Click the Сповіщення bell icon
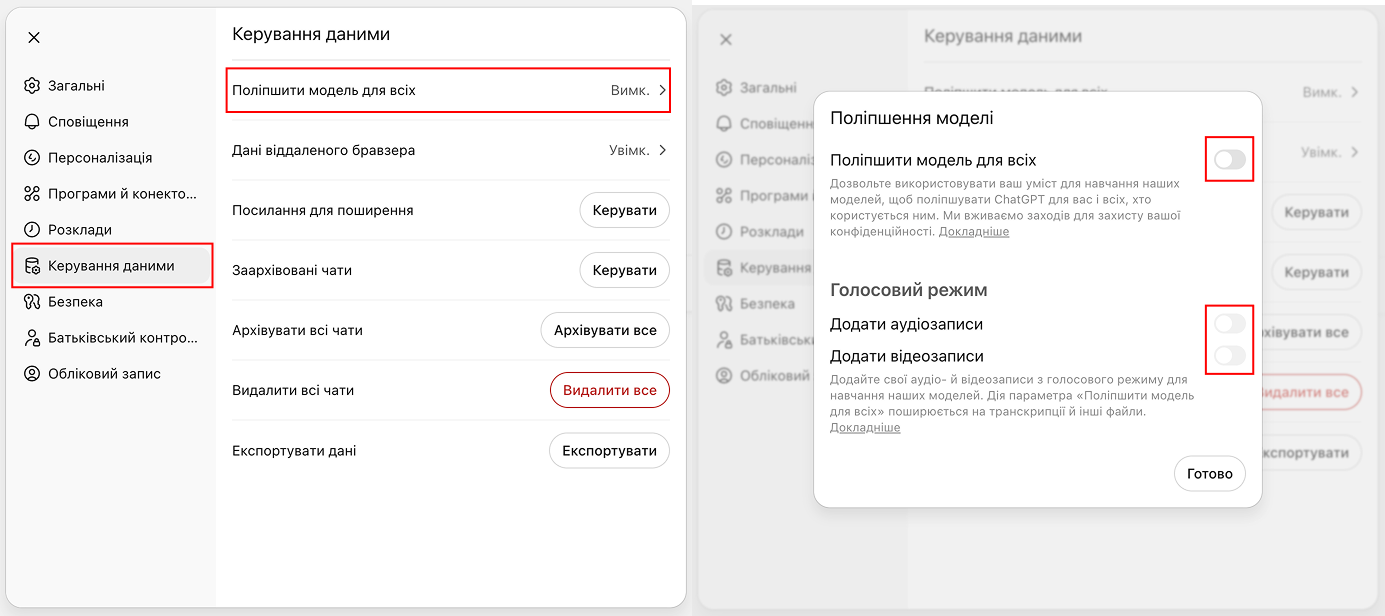The image size is (1385, 616). (32, 122)
